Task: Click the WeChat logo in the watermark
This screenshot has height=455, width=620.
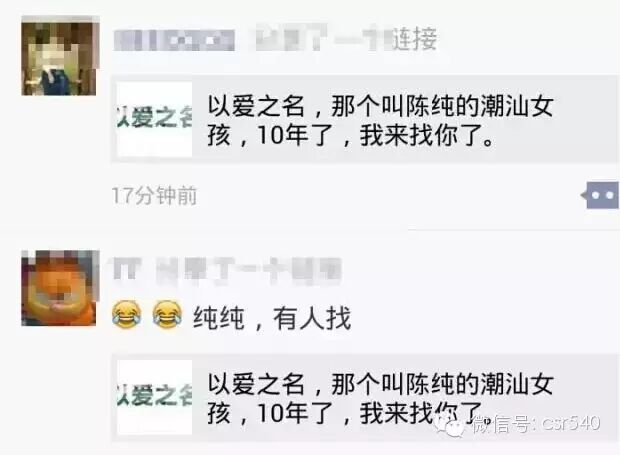Action: 449,427
